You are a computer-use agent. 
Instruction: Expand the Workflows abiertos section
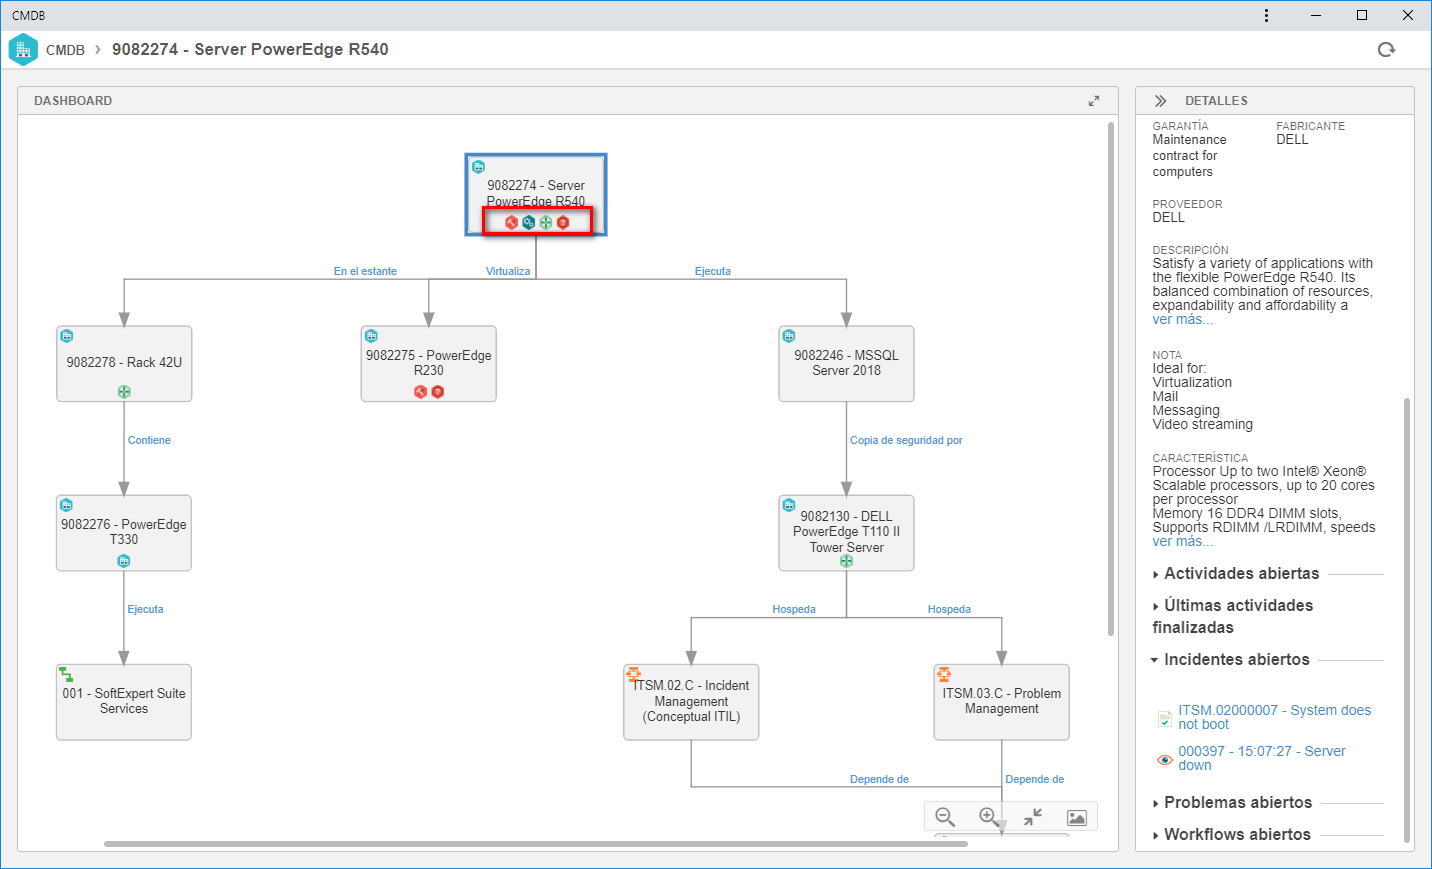coord(1231,835)
